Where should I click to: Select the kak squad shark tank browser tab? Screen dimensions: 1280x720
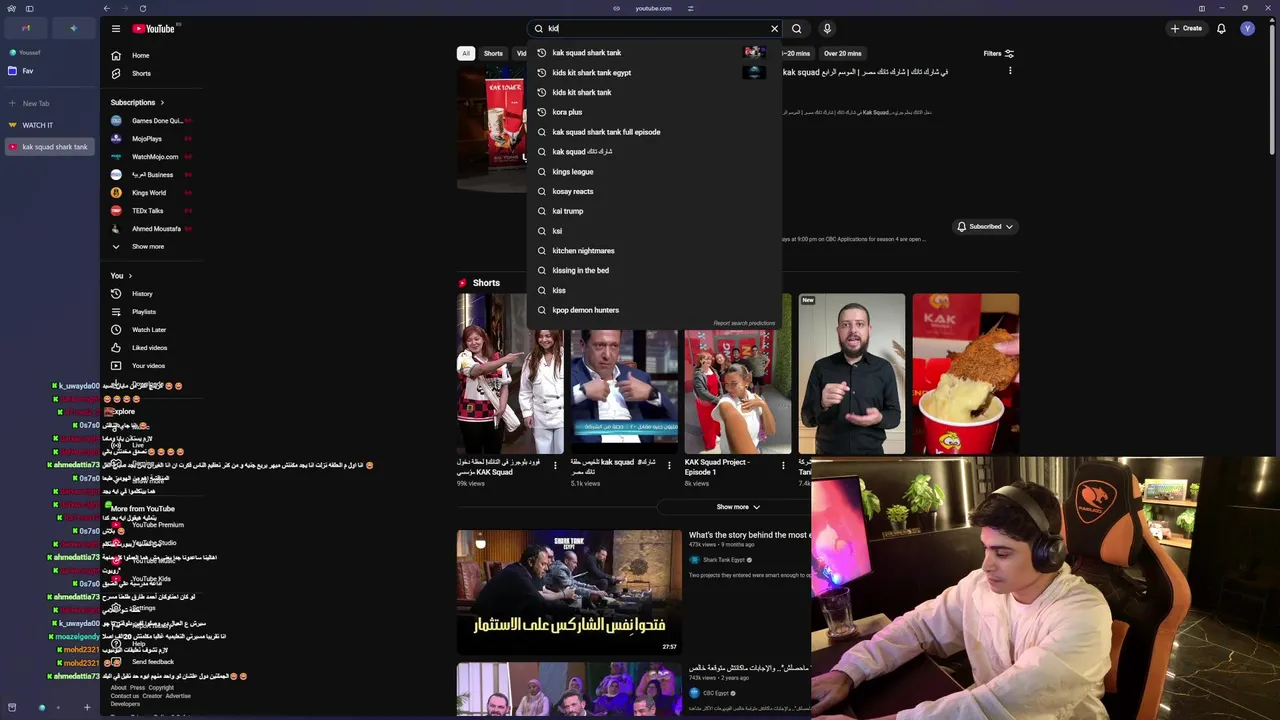pos(50,147)
